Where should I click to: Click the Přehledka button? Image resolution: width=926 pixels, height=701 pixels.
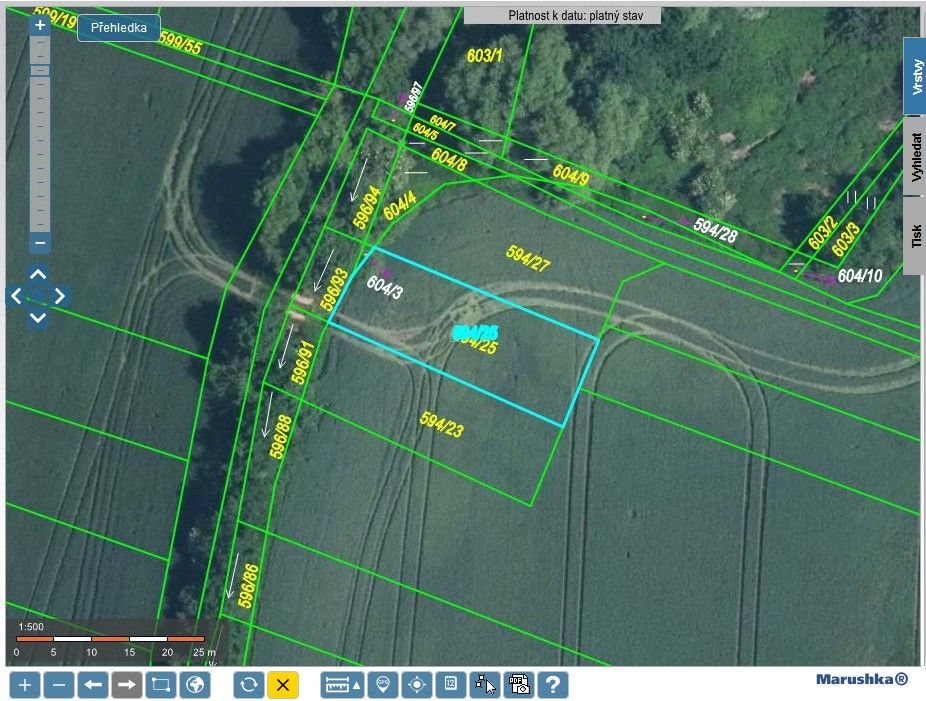119,28
